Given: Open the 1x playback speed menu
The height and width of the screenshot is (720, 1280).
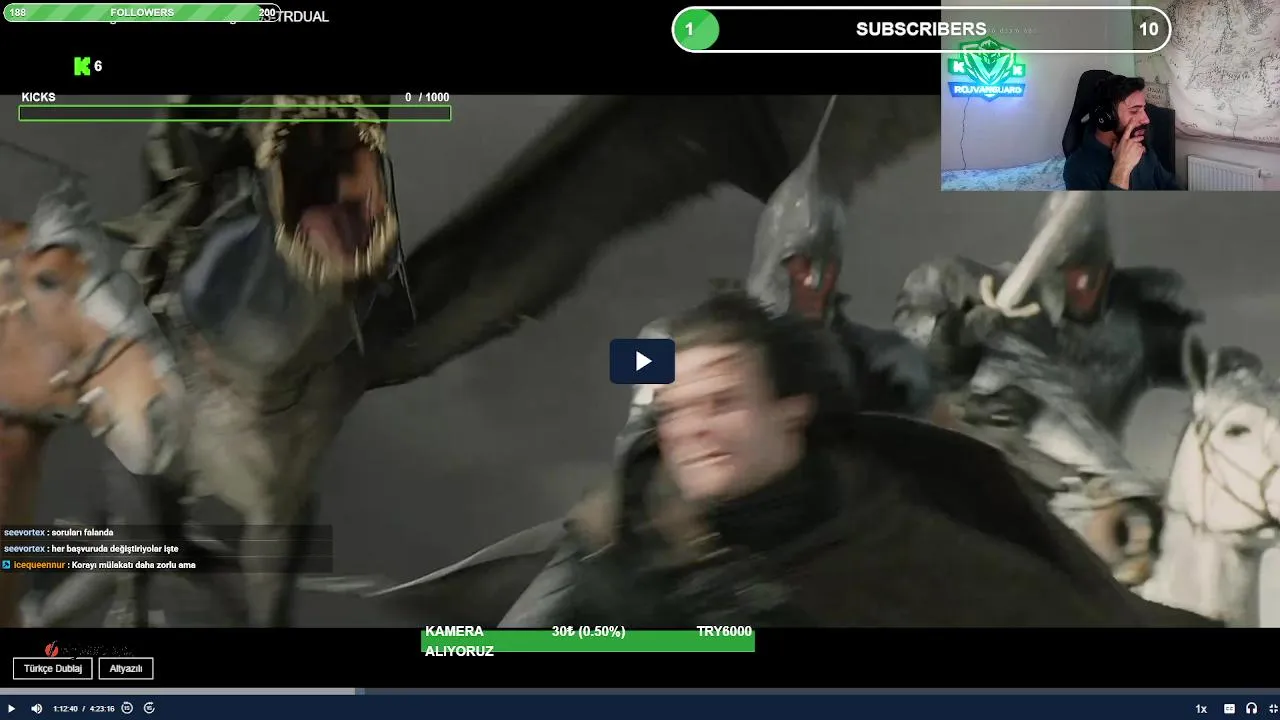Looking at the screenshot, I should (1201, 709).
